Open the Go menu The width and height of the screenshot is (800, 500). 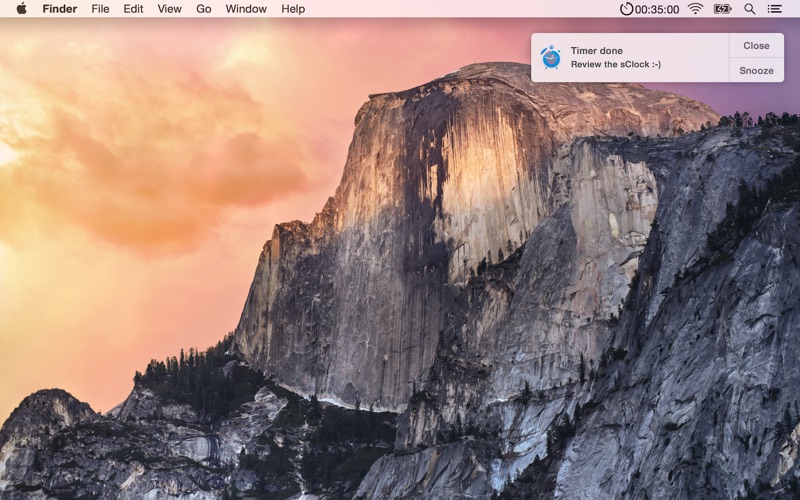[204, 9]
